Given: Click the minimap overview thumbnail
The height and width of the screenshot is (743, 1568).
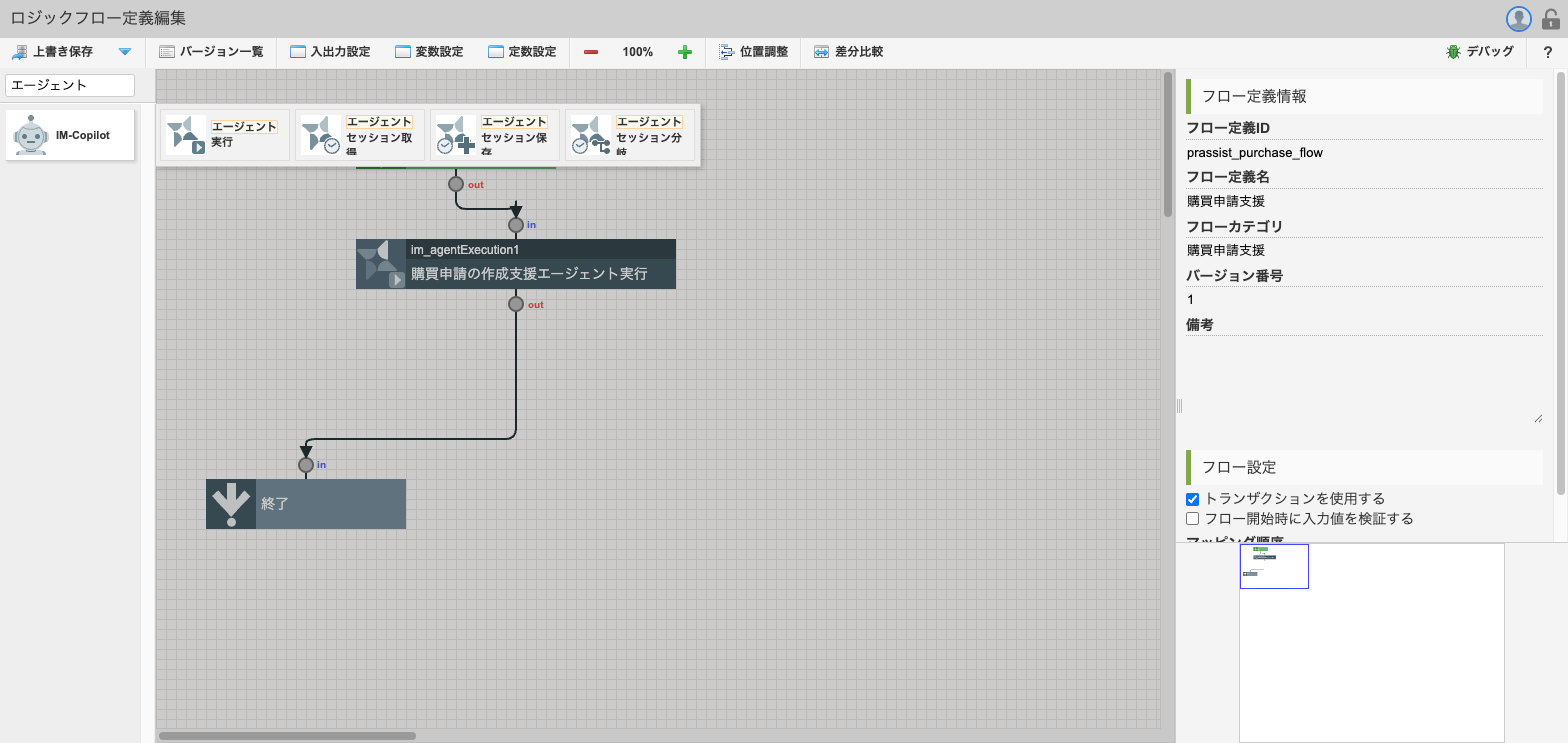Looking at the screenshot, I should click(1372, 643).
